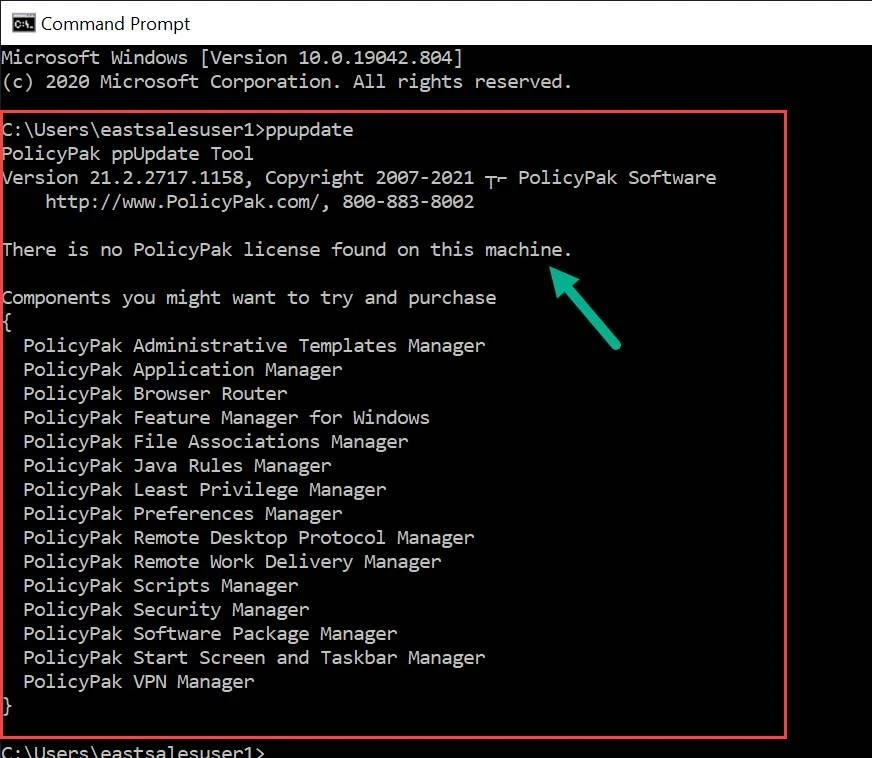Image resolution: width=872 pixels, height=758 pixels.
Task: Click the Command Prompt icon in title bar
Action: 18,22
